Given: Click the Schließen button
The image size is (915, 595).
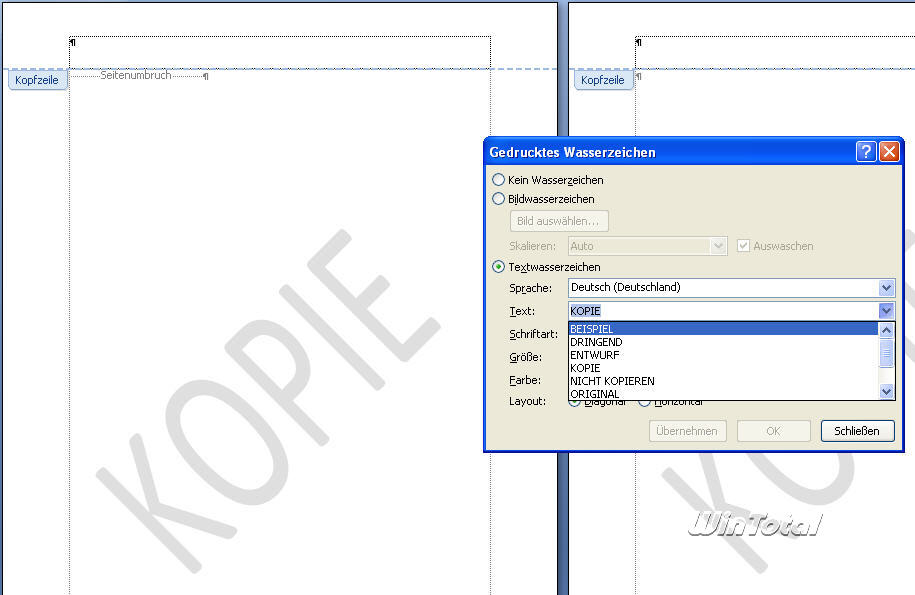Looking at the screenshot, I should click(x=857, y=431).
